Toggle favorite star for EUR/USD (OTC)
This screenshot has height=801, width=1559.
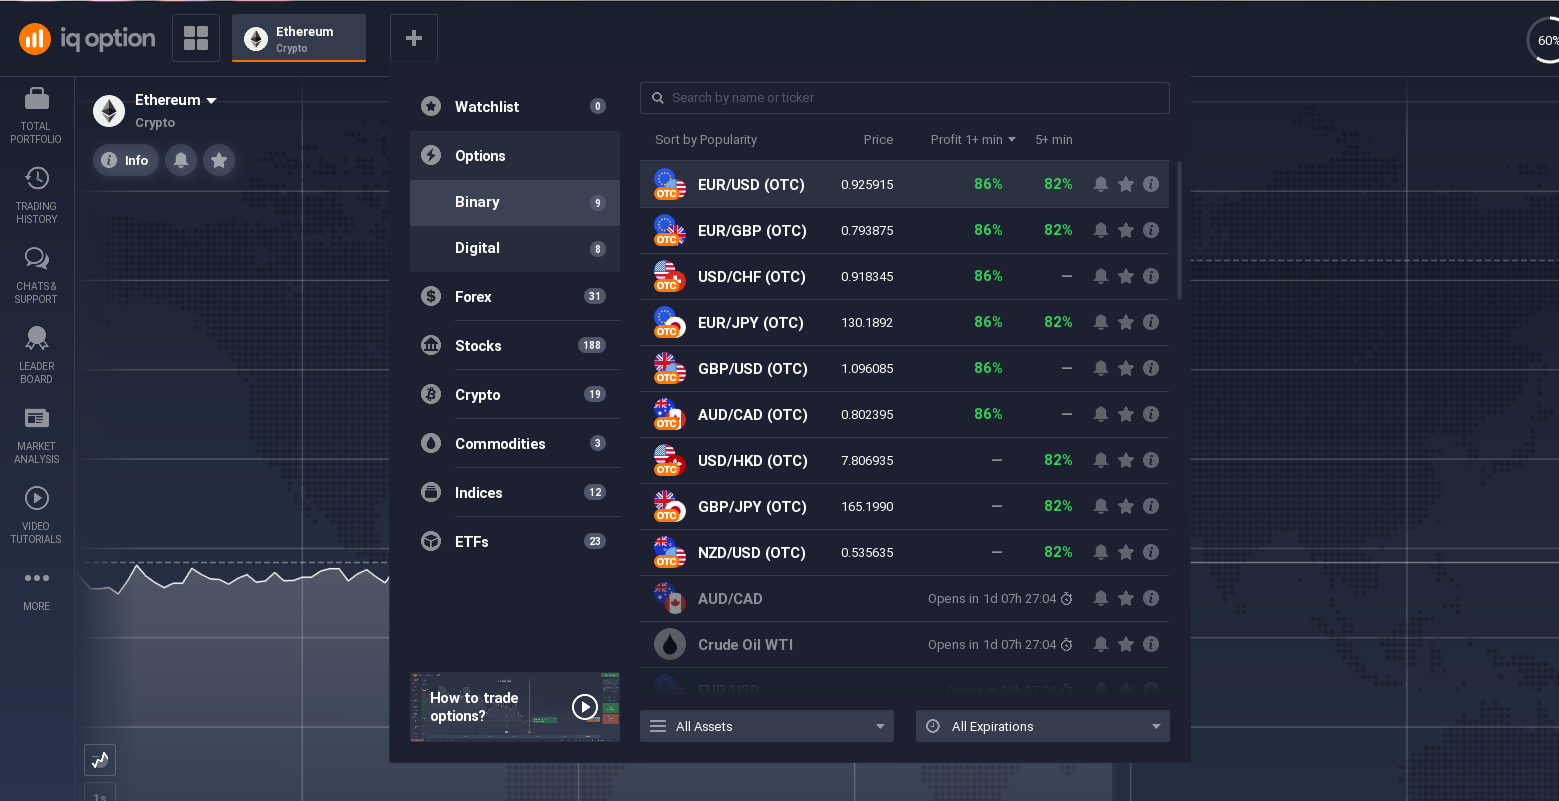[x=1126, y=184]
